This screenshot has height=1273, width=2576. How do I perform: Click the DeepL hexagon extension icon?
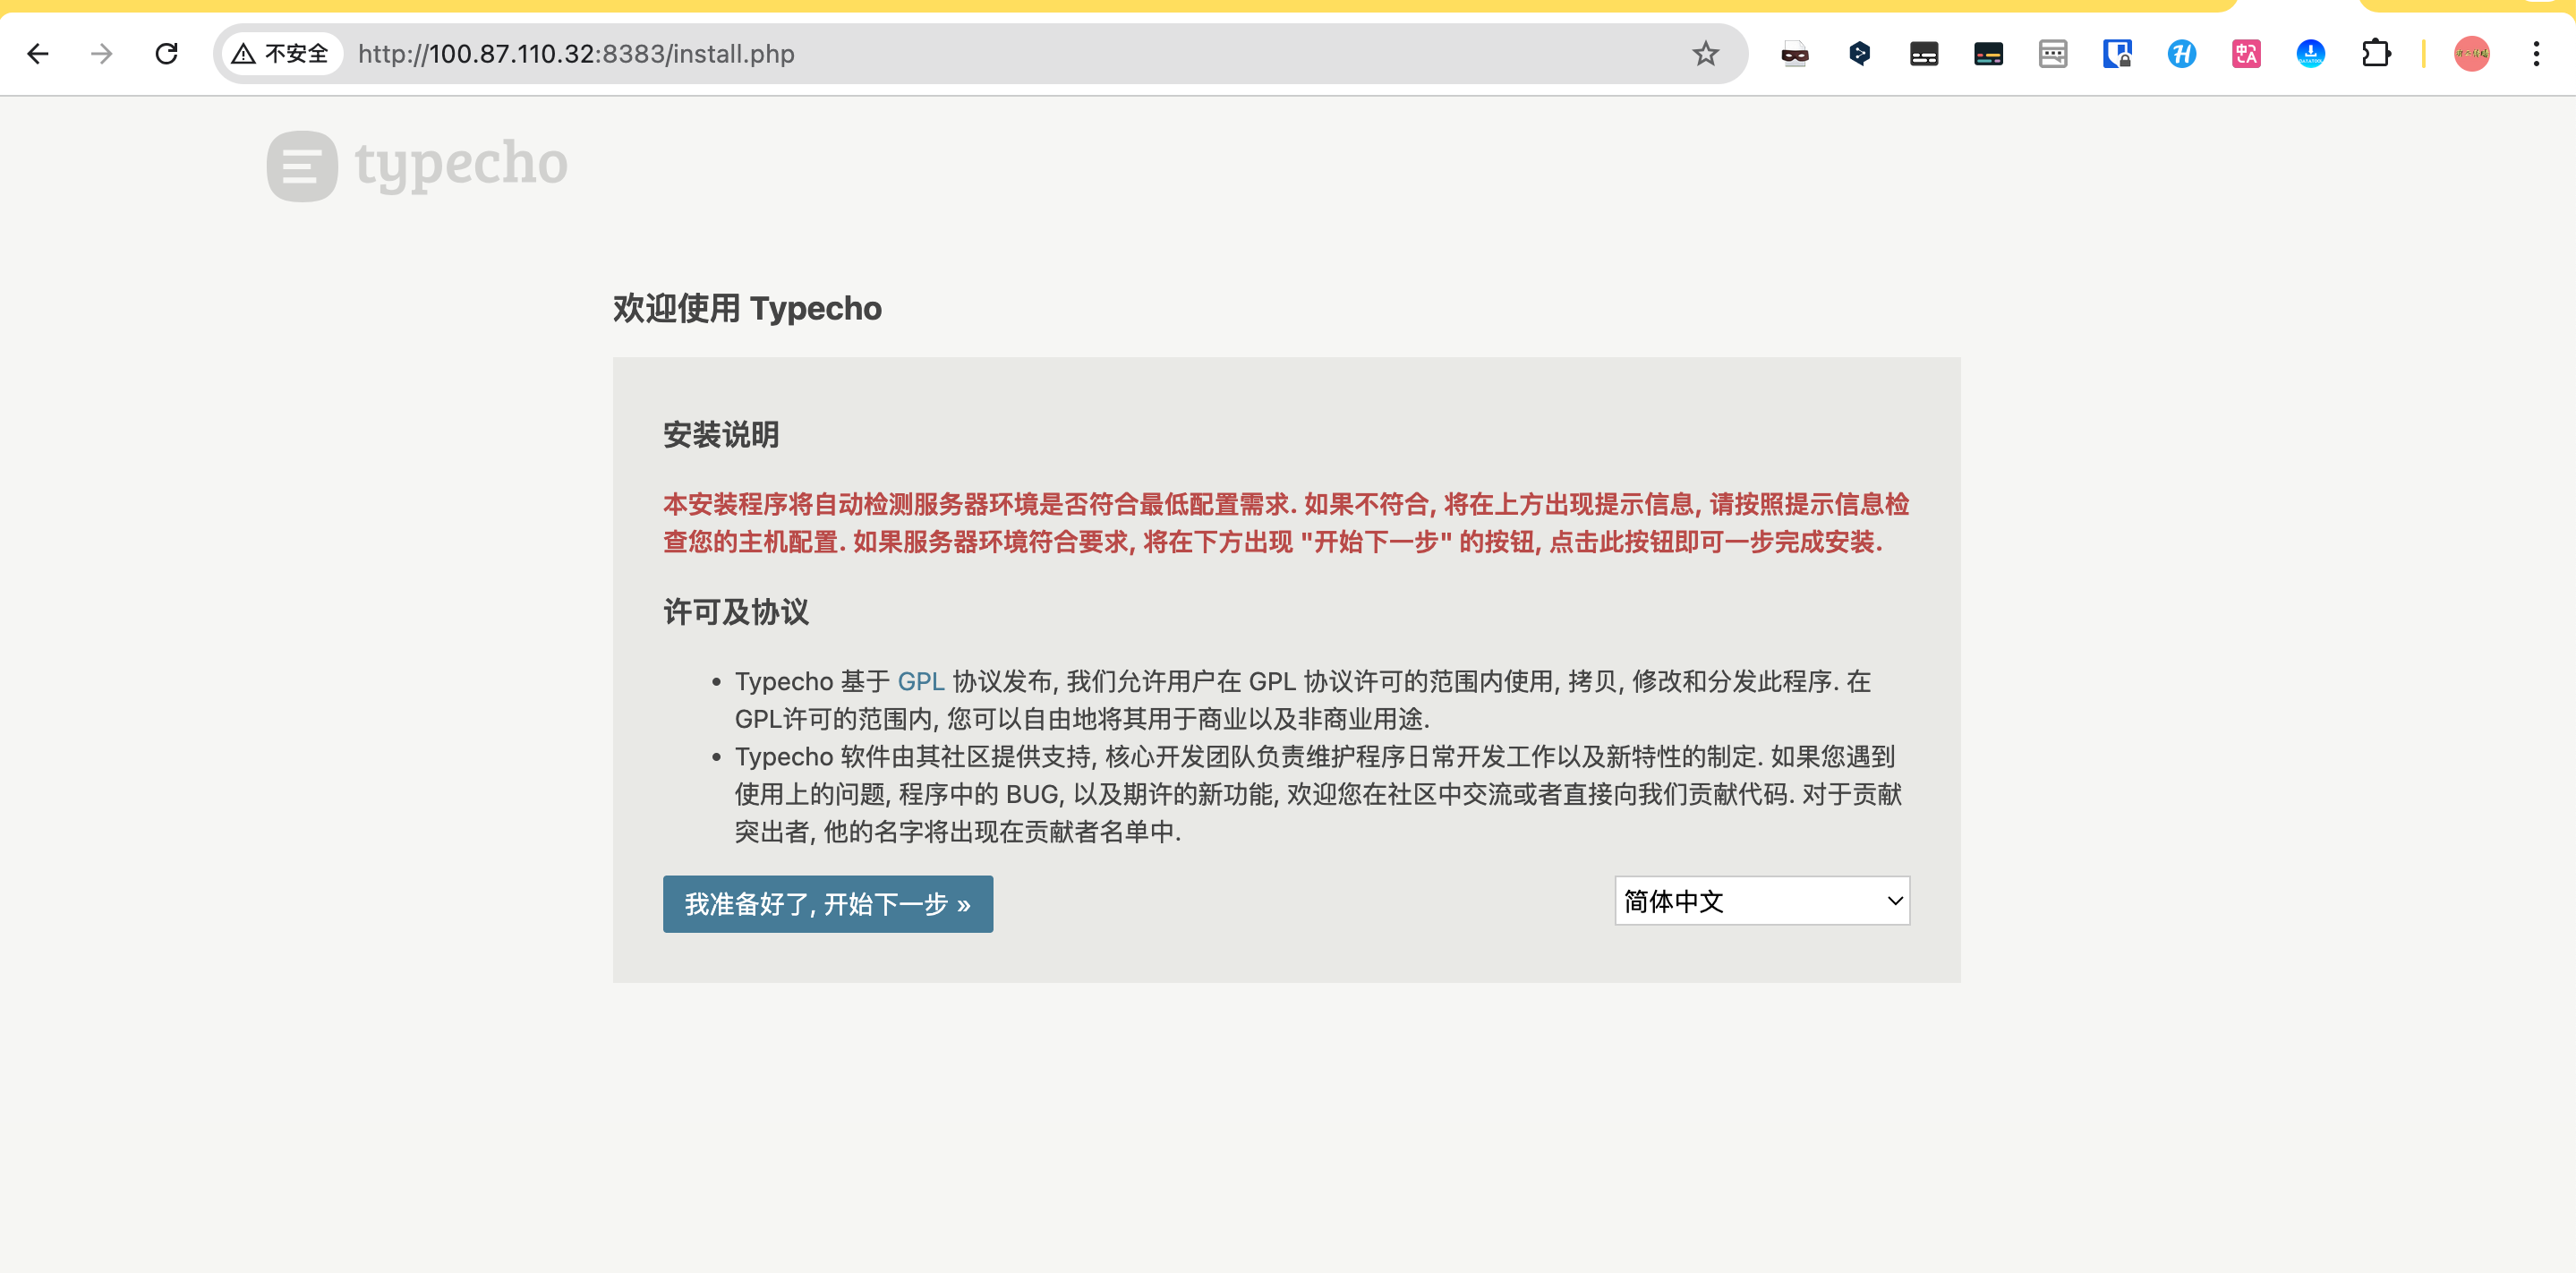[1859, 54]
